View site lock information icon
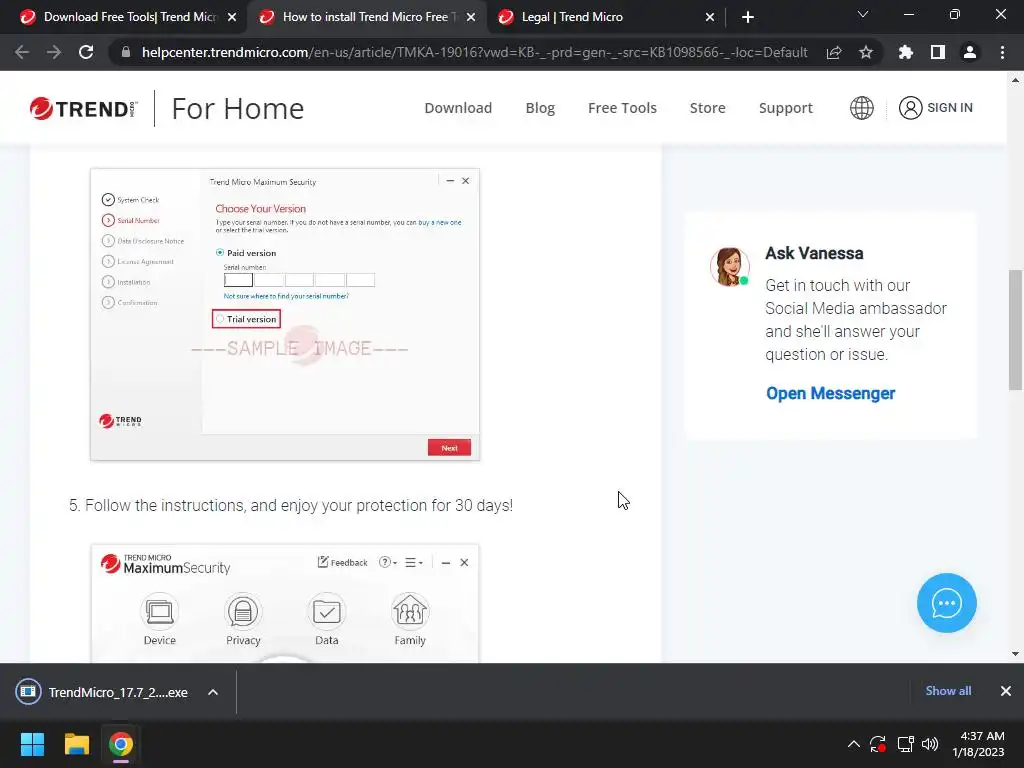 pyautogui.click(x=126, y=52)
